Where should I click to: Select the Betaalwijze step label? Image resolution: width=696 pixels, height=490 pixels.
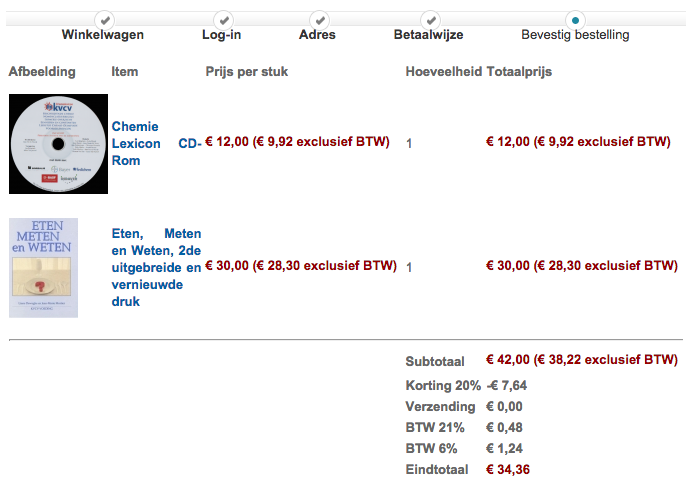tap(428, 35)
